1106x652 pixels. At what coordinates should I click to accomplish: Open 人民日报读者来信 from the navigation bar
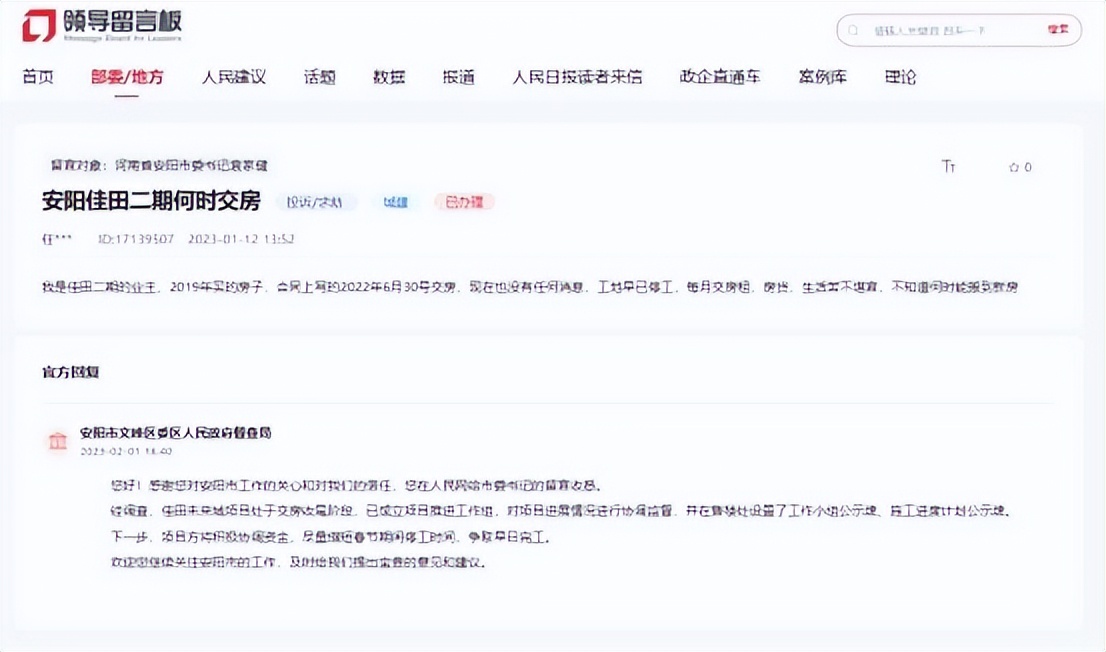tap(576, 77)
